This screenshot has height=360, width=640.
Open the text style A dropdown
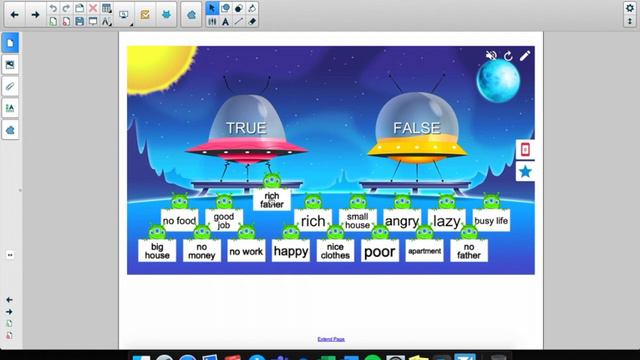(107, 22)
